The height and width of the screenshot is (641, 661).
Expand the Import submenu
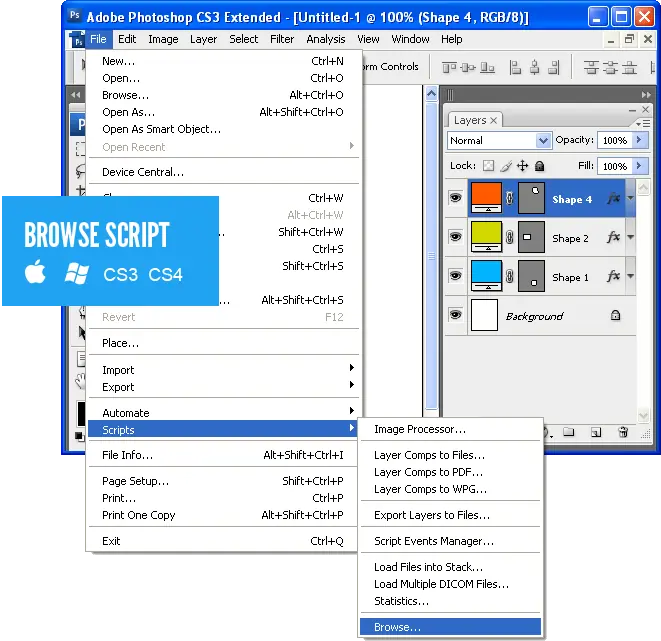(223, 370)
